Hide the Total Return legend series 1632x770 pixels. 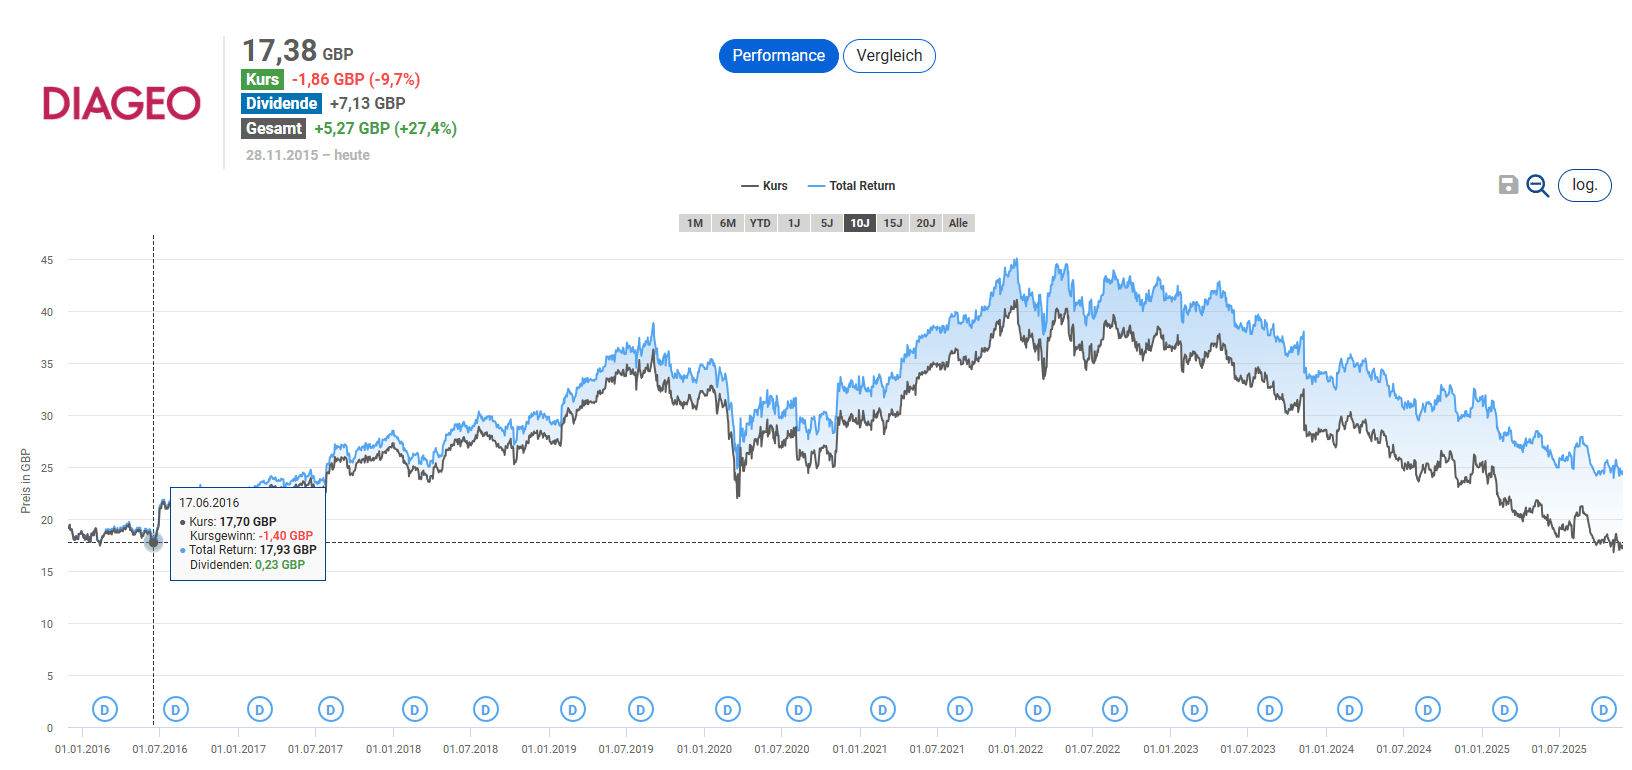tap(852, 186)
